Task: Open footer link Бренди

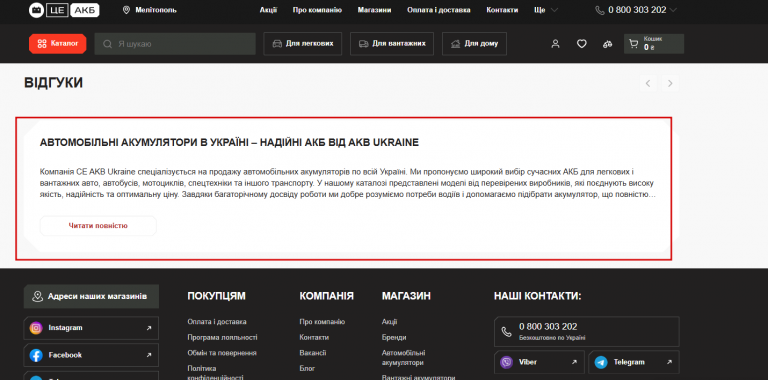Action: pyautogui.click(x=394, y=337)
